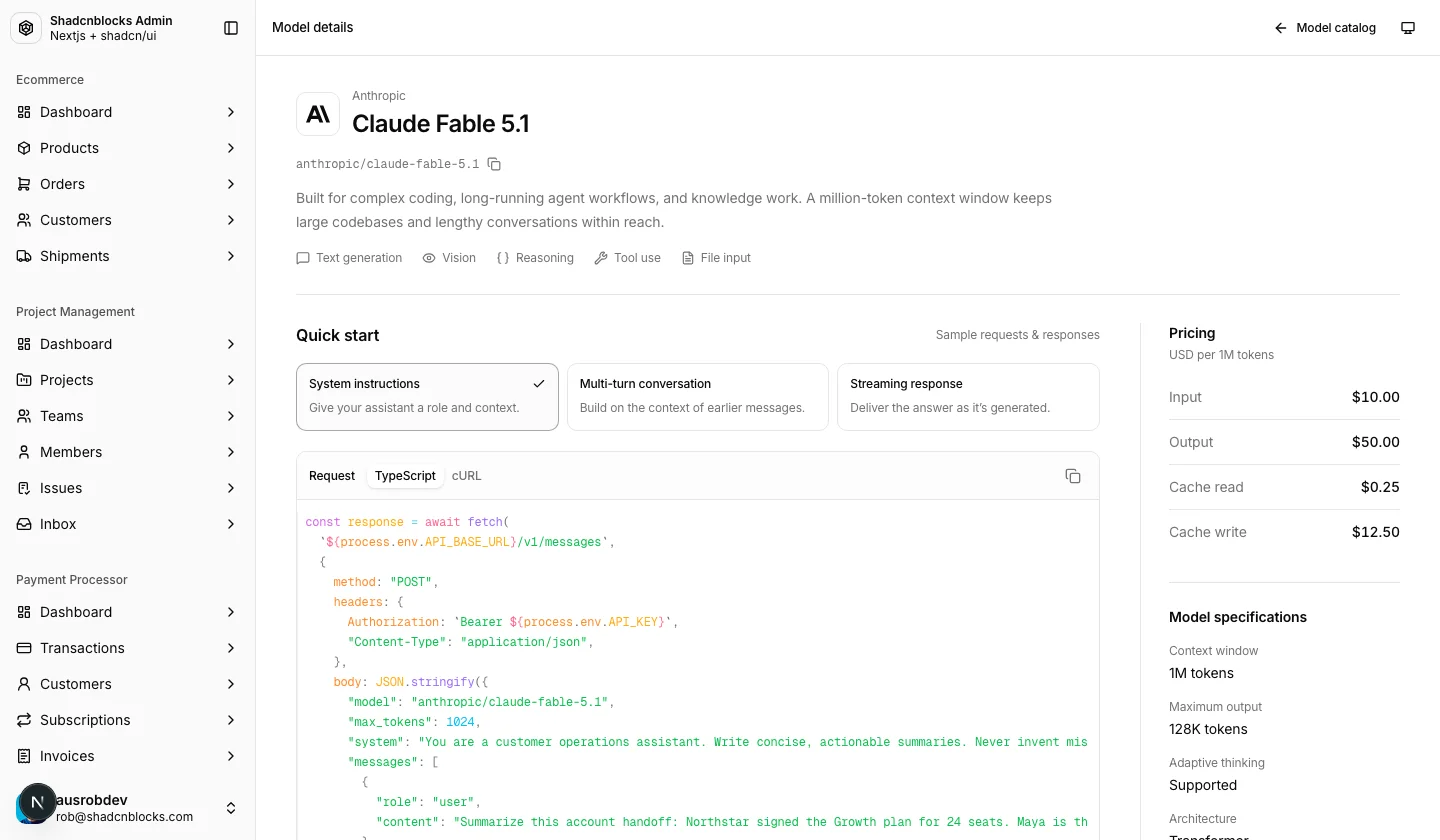This screenshot has height=840, width=1440.
Task: Click the Vision capability tag
Action: coord(449,258)
